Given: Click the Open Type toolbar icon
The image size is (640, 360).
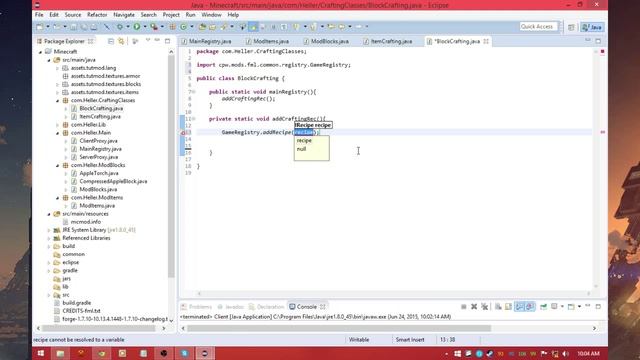Looking at the screenshot, I should coord(202,27).
